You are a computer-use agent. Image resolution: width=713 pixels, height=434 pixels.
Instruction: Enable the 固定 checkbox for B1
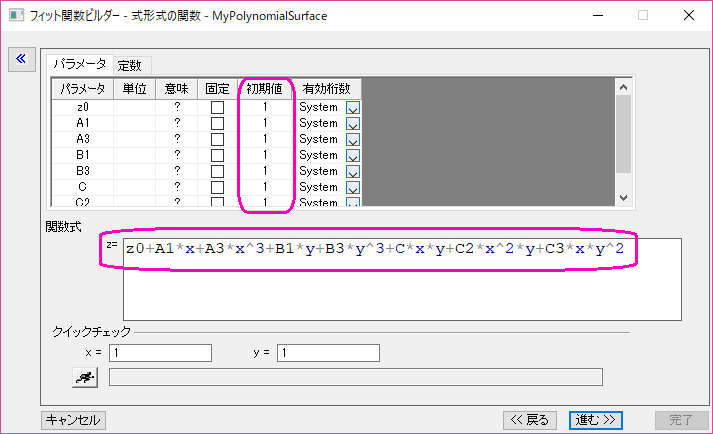pos(217,155)
